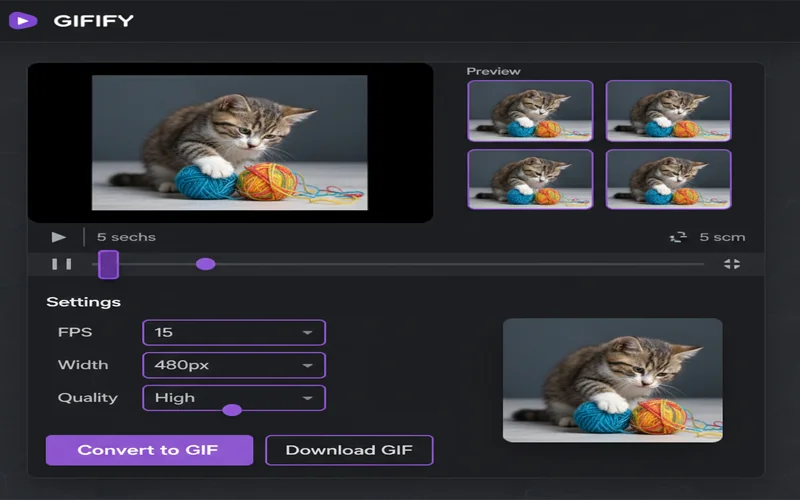800x500 pixels.
Task: Open the FPS dropdown showing 15
Action: [234, 332]
